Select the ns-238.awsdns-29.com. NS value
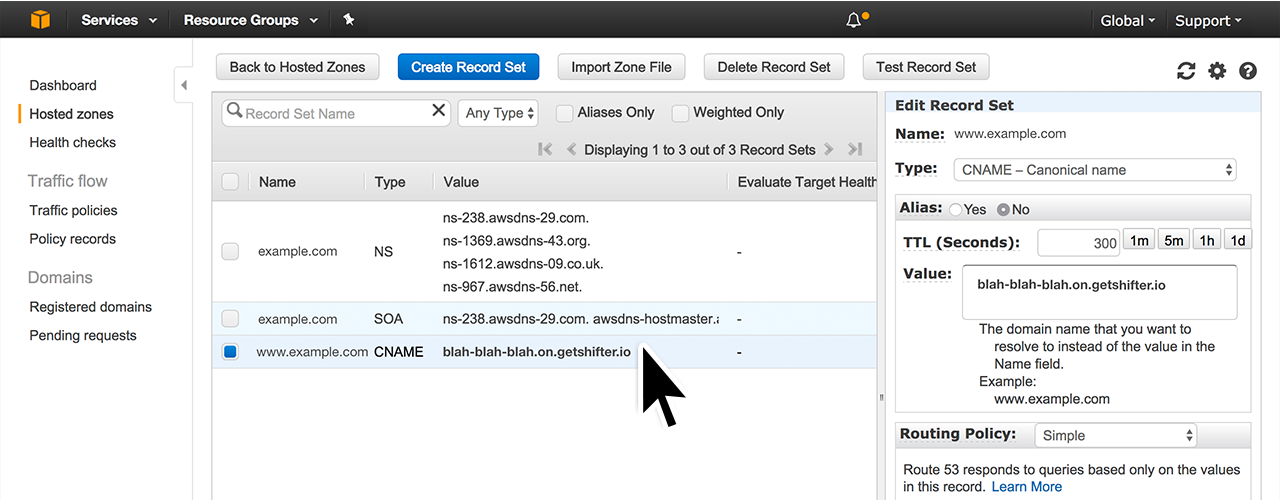The width and height of the screenshot is (1280, 500). tap(516, 217)
